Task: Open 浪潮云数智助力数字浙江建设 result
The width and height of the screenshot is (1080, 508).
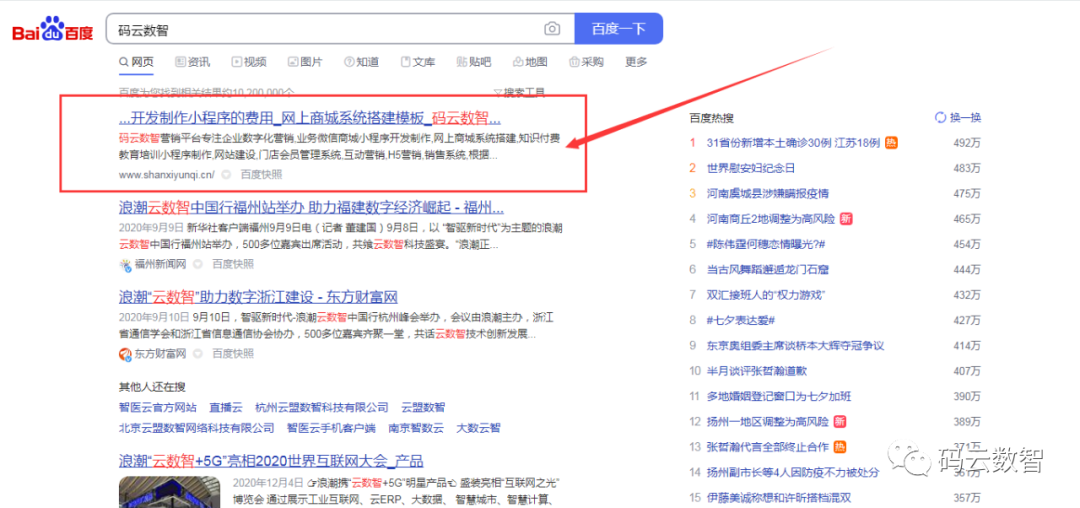Action: [x=258, y=297]
